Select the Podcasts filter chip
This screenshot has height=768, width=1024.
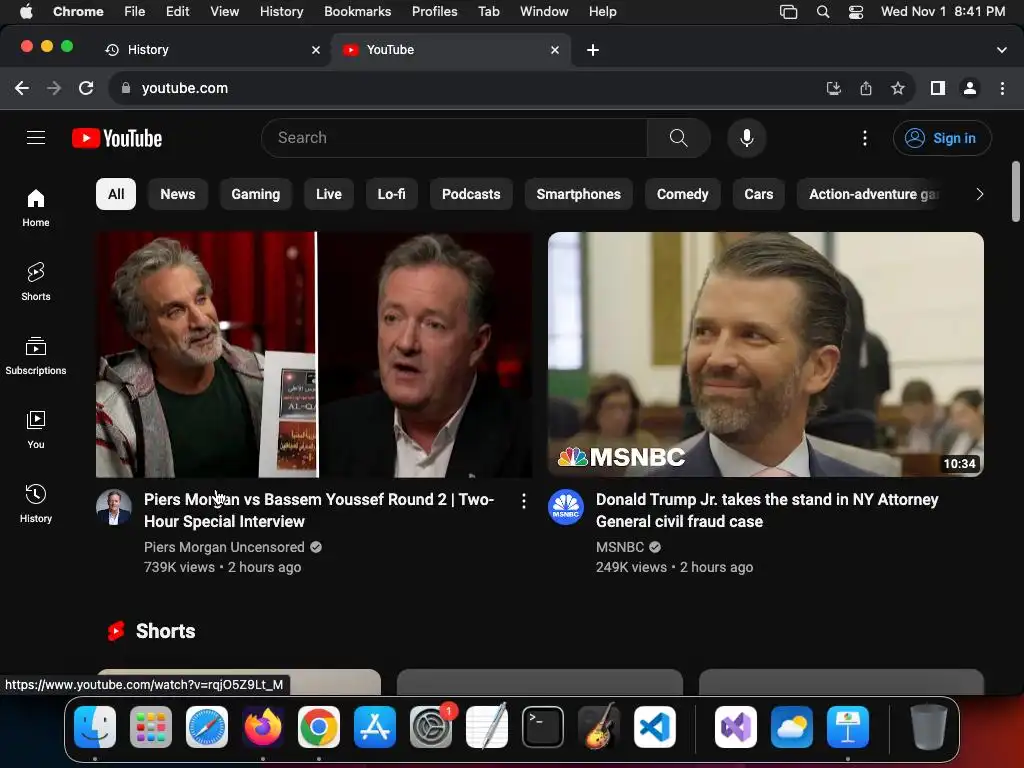tap(471, 194)
